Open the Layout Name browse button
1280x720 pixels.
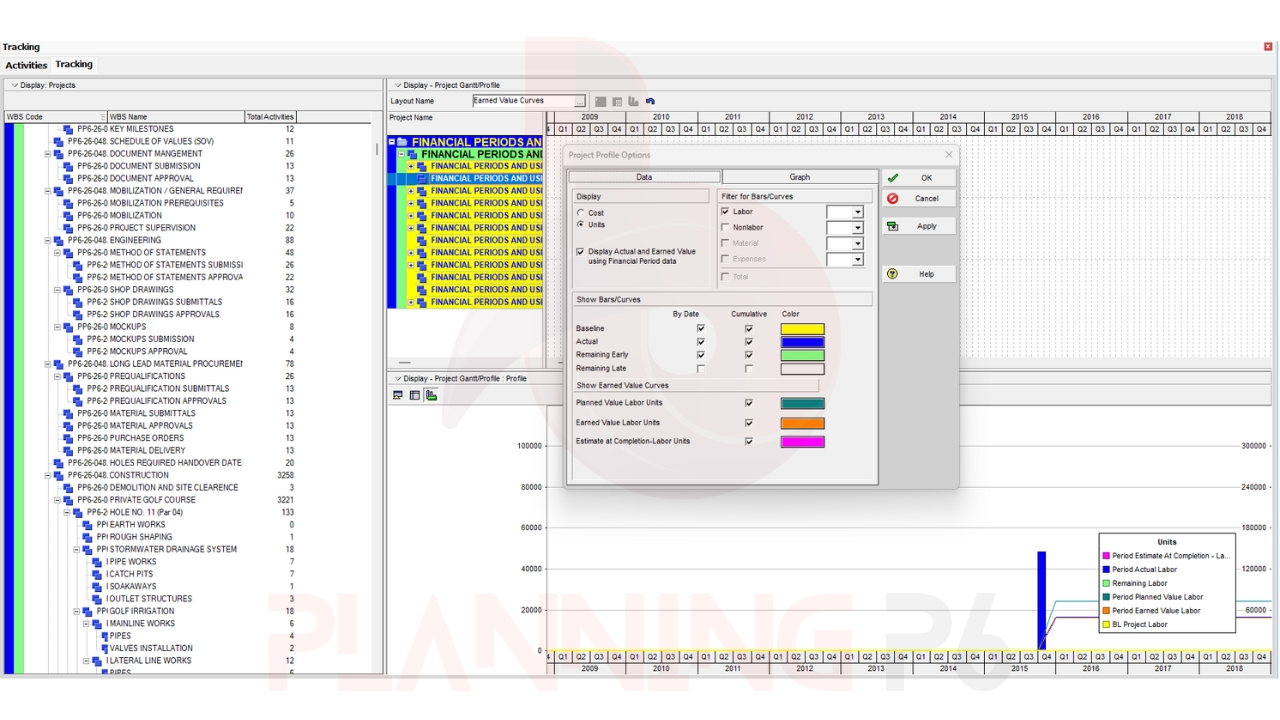(579, 101)
